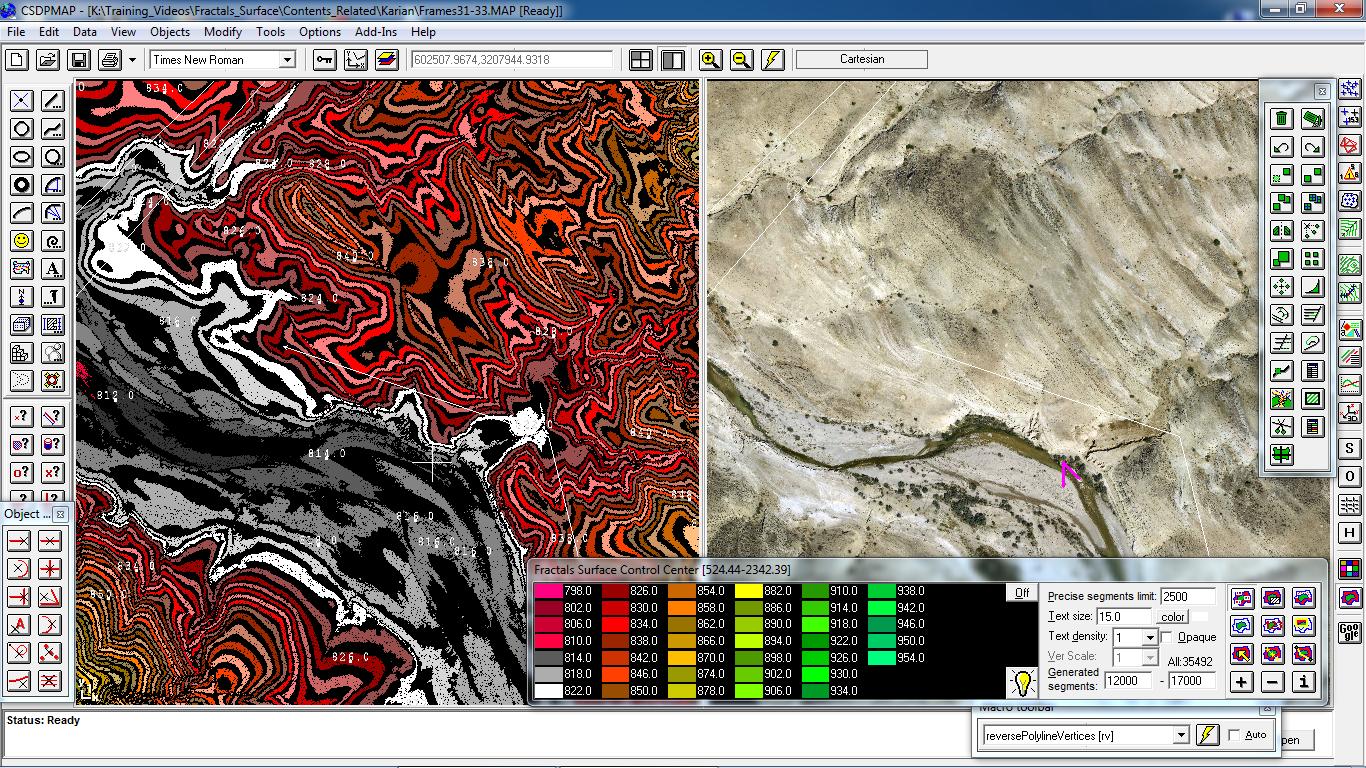Select the thick ring donut tool
The height and width of the screenshot is (768, 1366).
tap(21, 185)
